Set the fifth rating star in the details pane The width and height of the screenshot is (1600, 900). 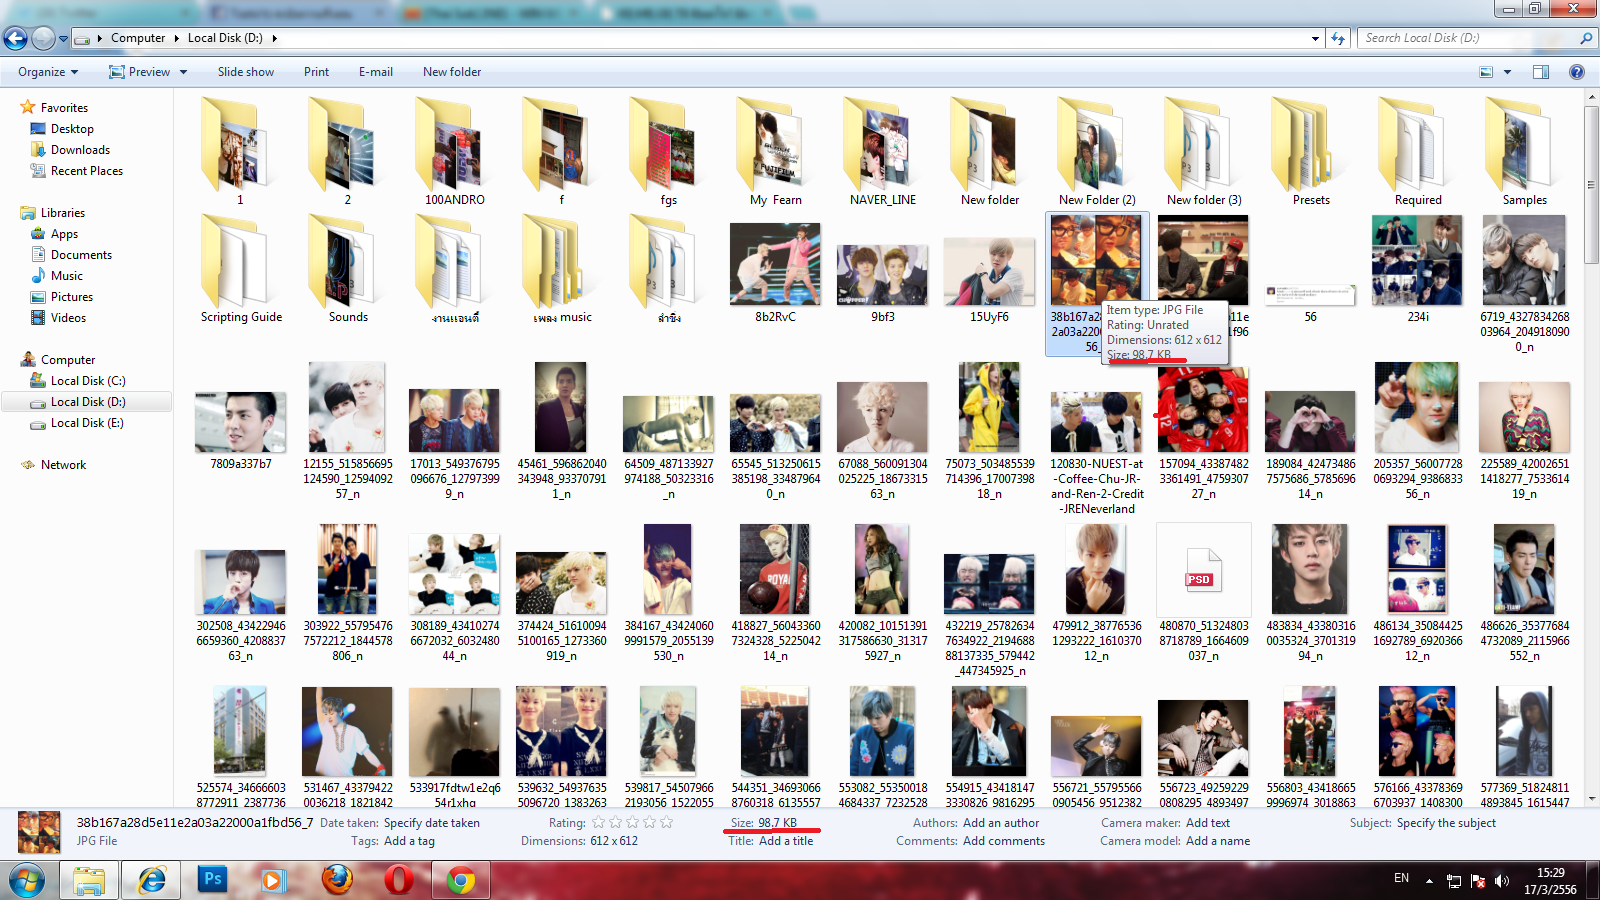667,823
